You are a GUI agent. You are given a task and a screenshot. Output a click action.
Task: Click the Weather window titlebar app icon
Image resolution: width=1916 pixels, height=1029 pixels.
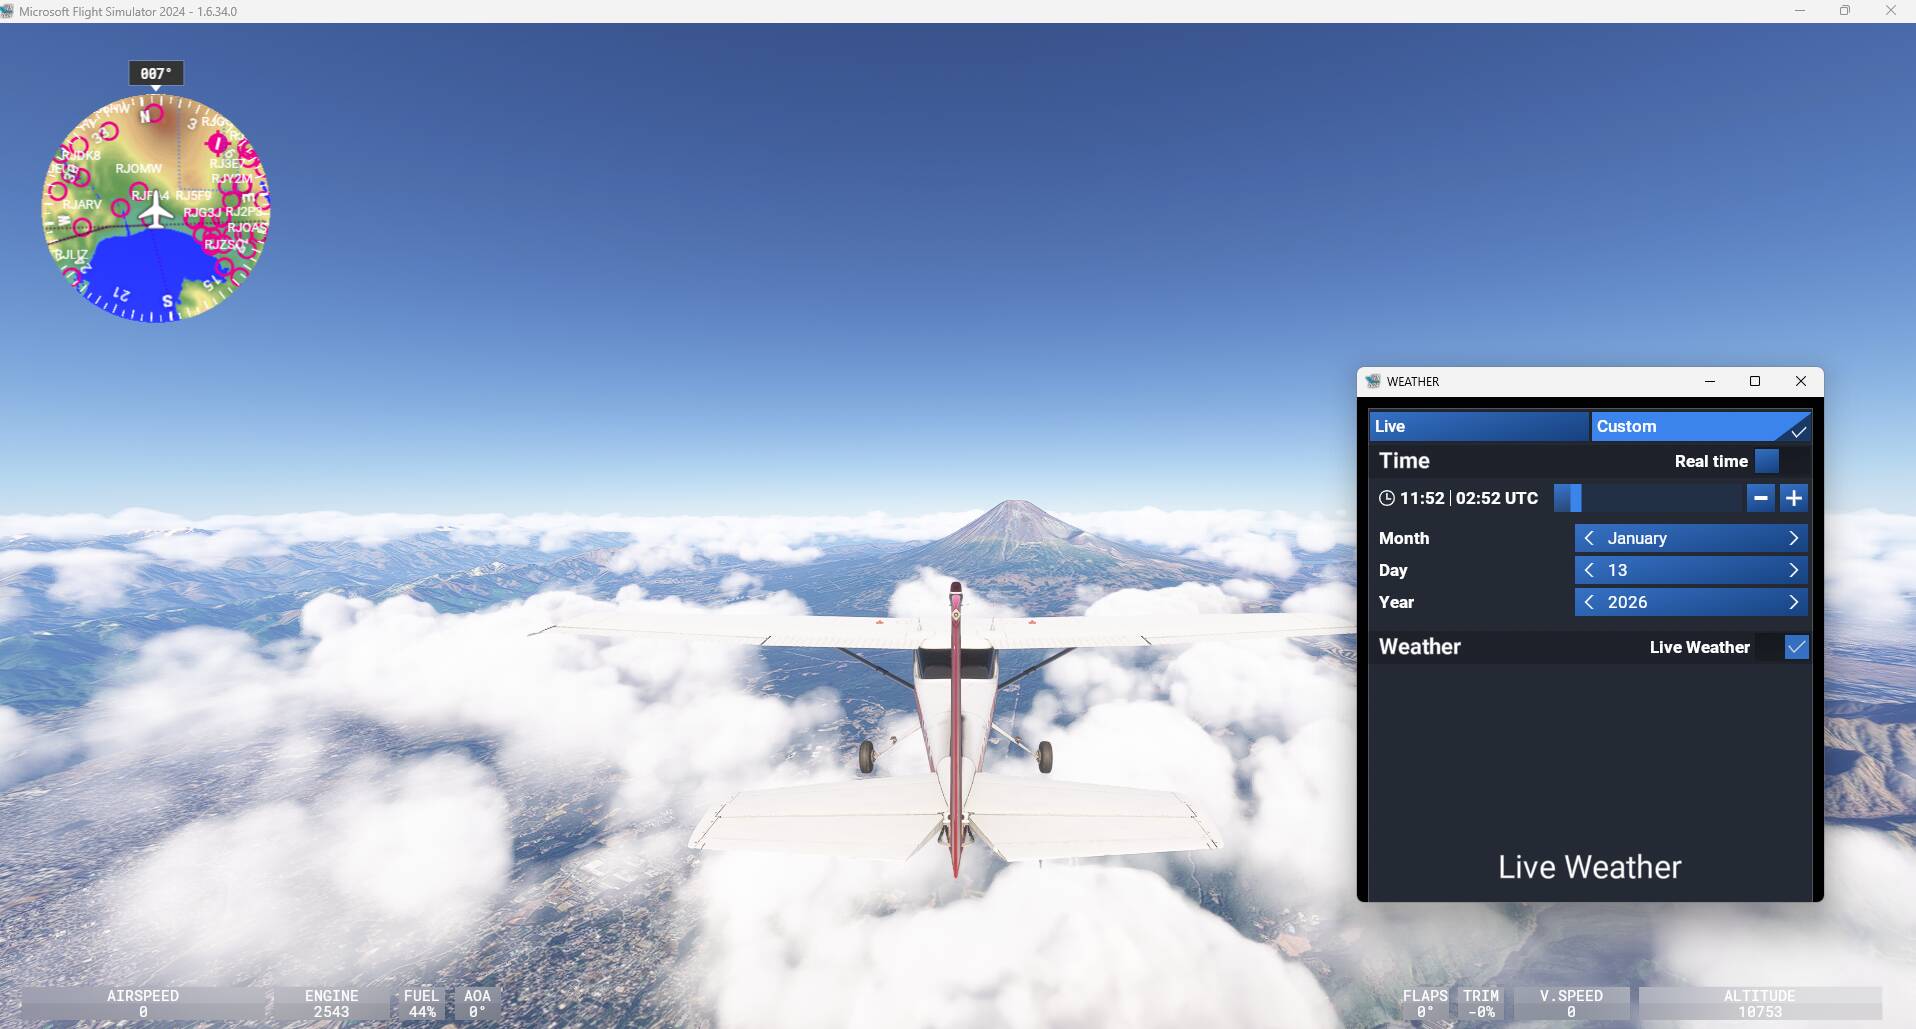tap(1374, 381)
